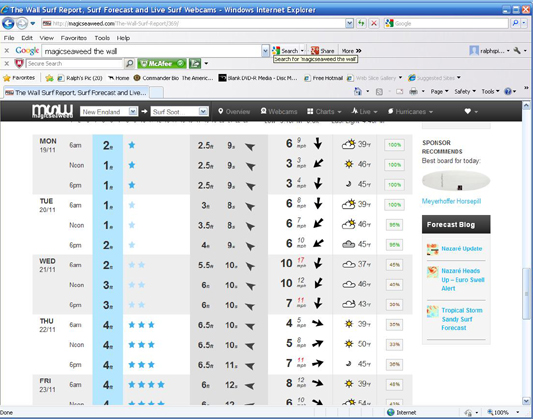Click the magicseaweed logo
Screen dimensions: 533x419
(x=52, y=111)
